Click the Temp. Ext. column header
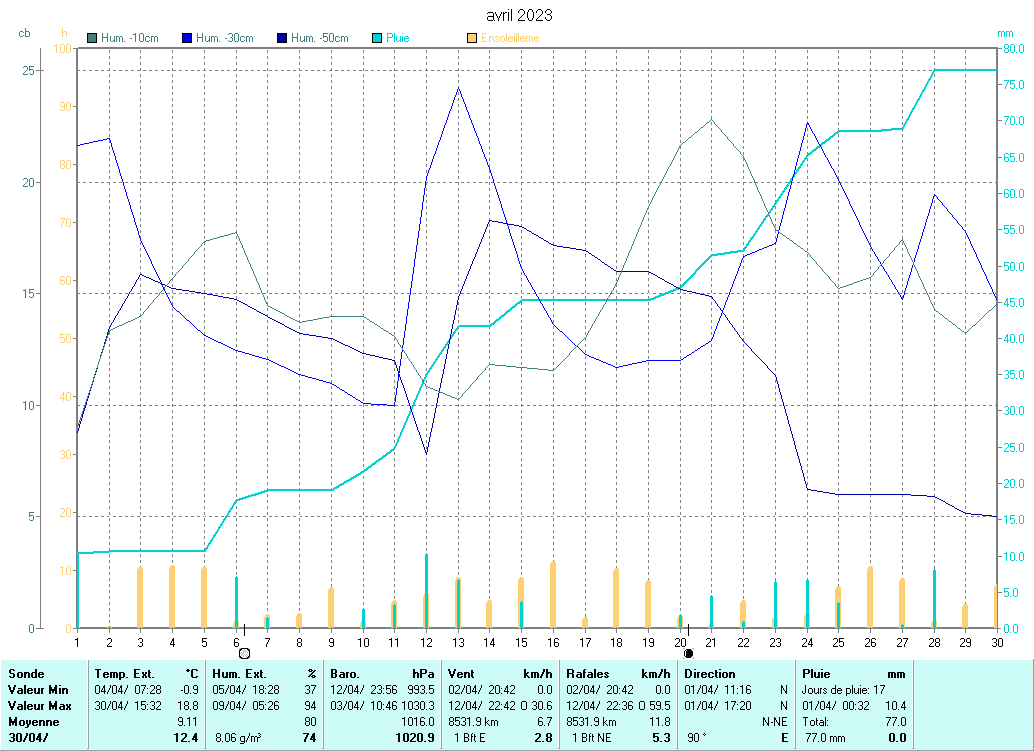This screenshot has height=751, width=1034. coord(124,674)
